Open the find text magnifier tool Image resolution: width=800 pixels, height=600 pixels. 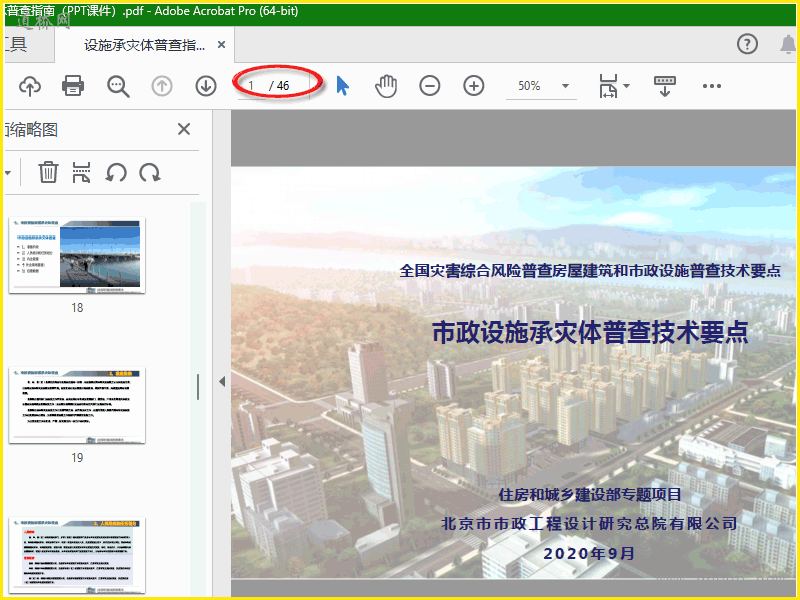pyautogui.click(x=118, y=86)
